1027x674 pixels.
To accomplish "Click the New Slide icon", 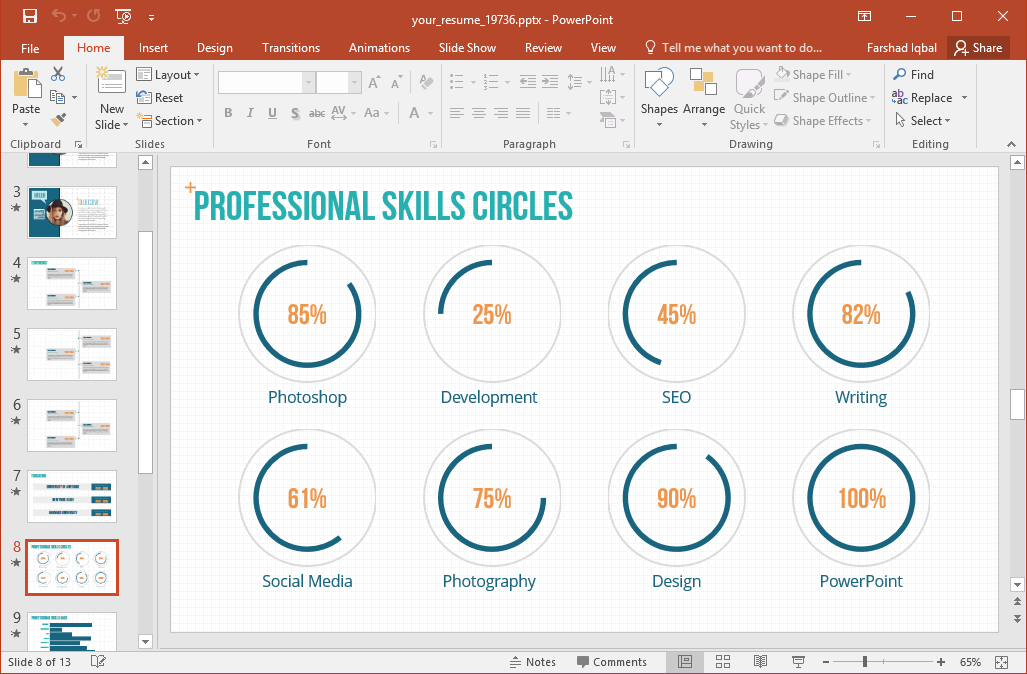I will pyautogui.click(x=111, y=81).
